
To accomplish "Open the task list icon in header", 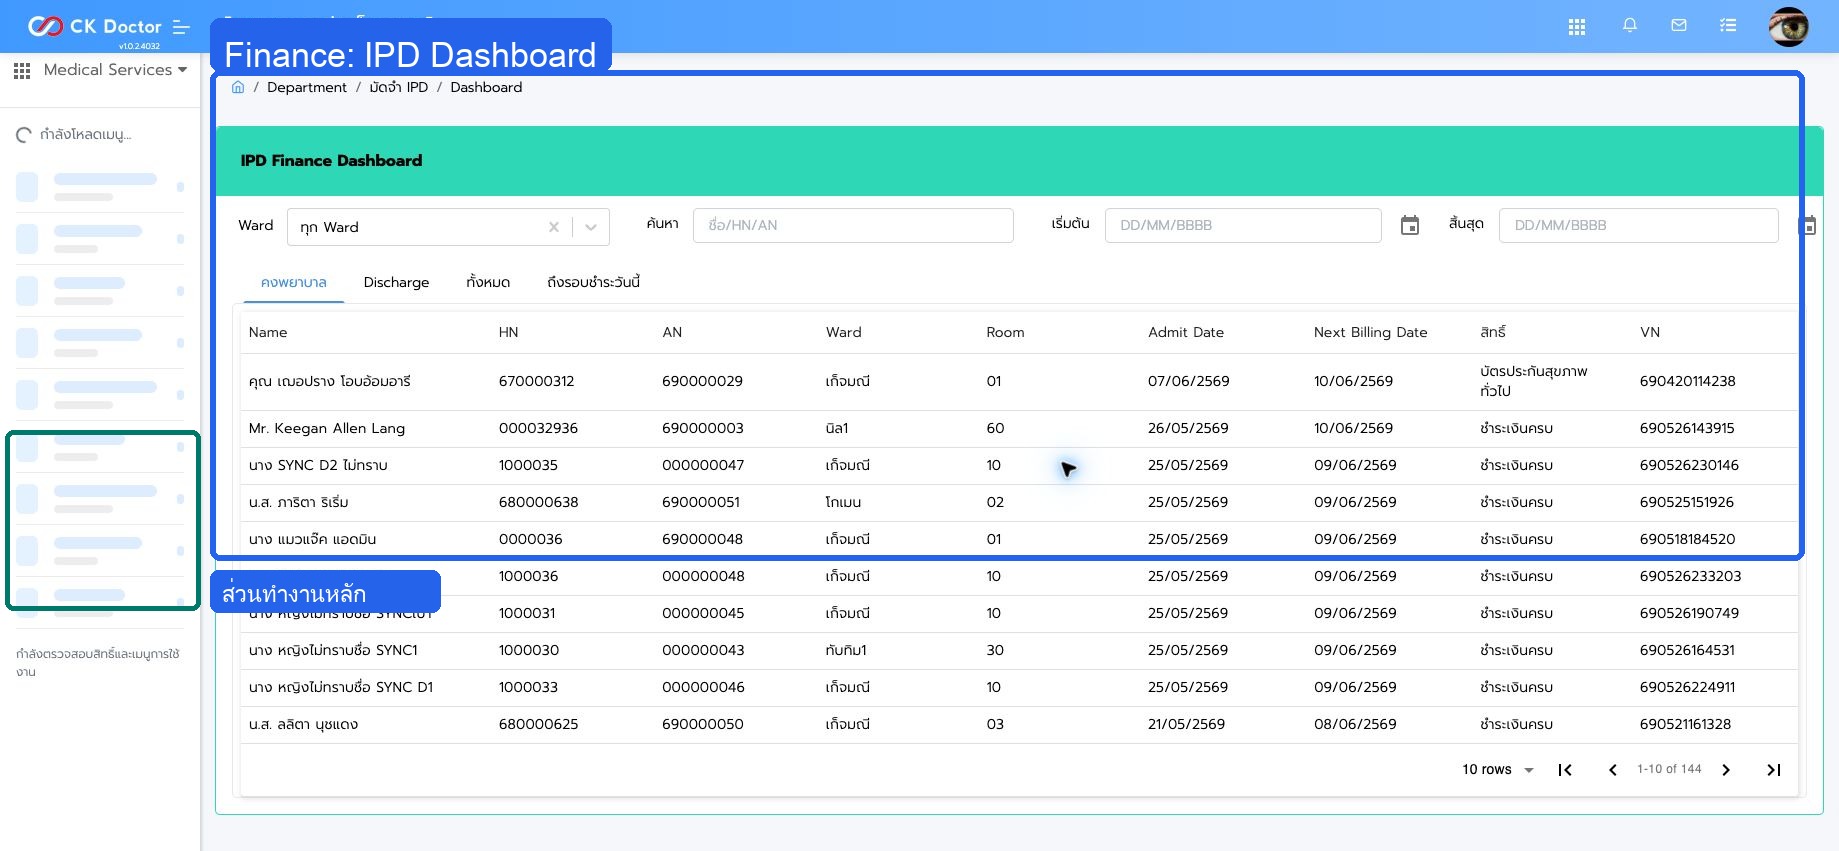I will [1728, 26].
